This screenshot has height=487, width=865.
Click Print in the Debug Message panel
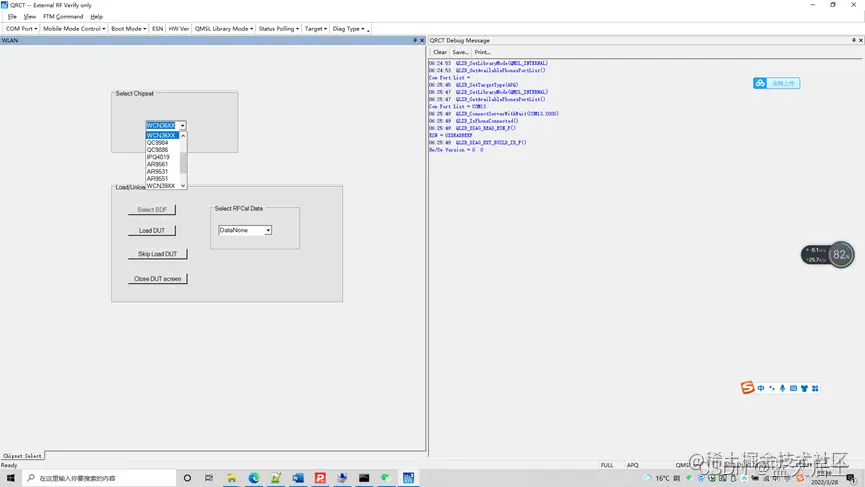click(x=482, y=52)
